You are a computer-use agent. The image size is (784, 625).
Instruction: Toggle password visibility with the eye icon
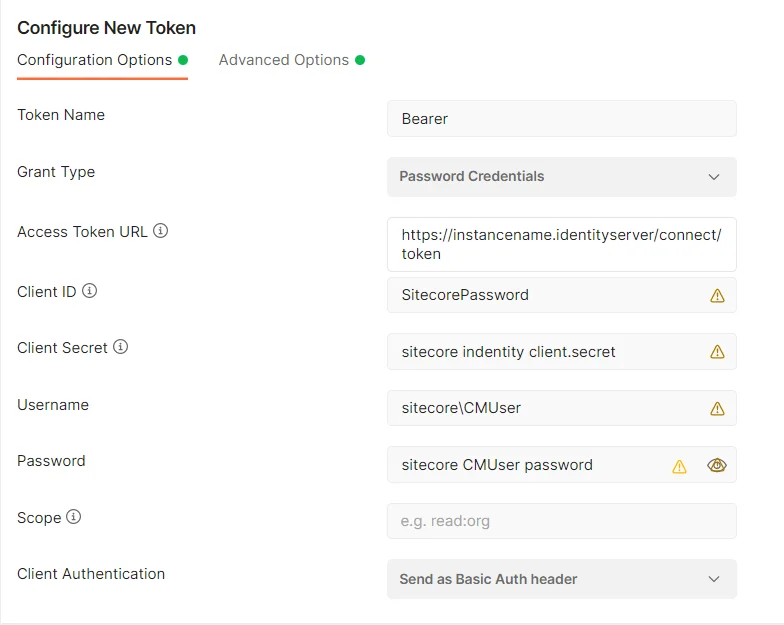point(717,465)
